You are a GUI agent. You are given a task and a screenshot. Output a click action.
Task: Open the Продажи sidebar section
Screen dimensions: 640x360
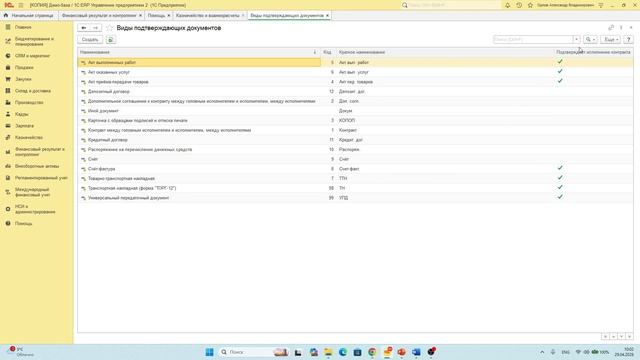pos(24,67)
